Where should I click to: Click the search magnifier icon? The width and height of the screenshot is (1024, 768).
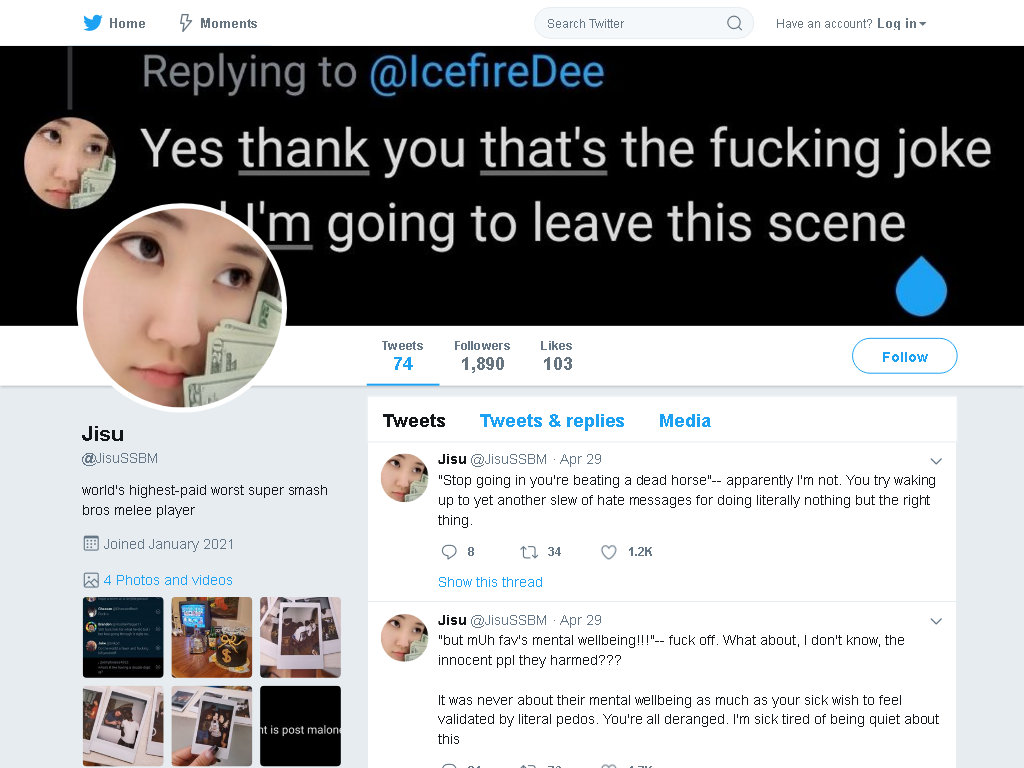(734, 24)
